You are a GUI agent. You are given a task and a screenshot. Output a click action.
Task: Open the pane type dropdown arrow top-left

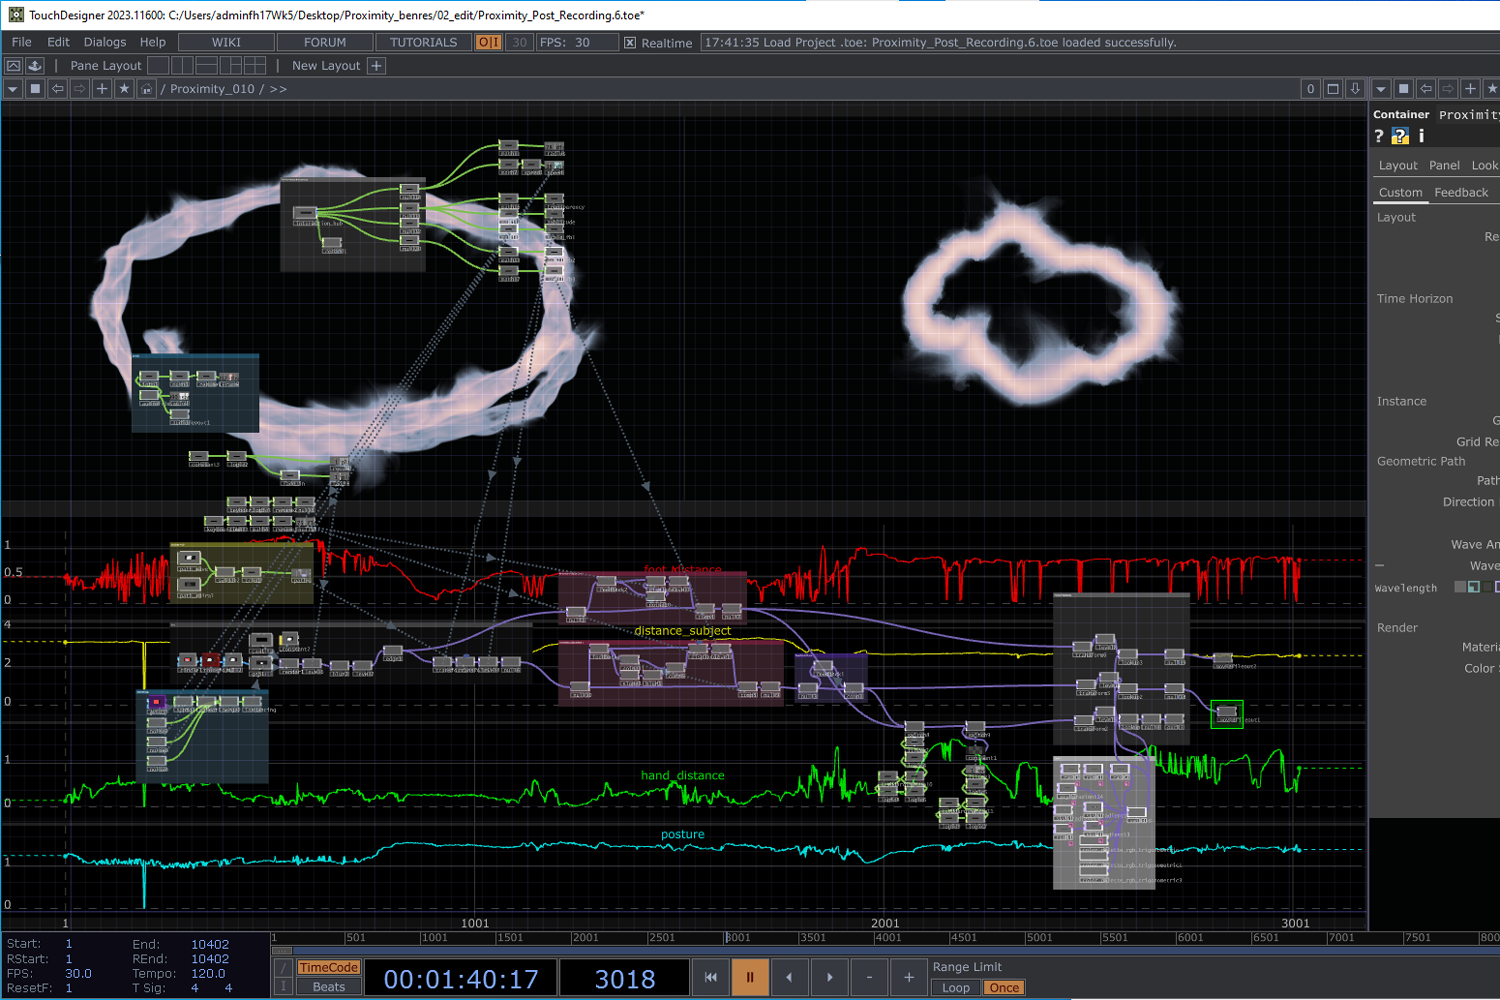[x=12, y=88]
